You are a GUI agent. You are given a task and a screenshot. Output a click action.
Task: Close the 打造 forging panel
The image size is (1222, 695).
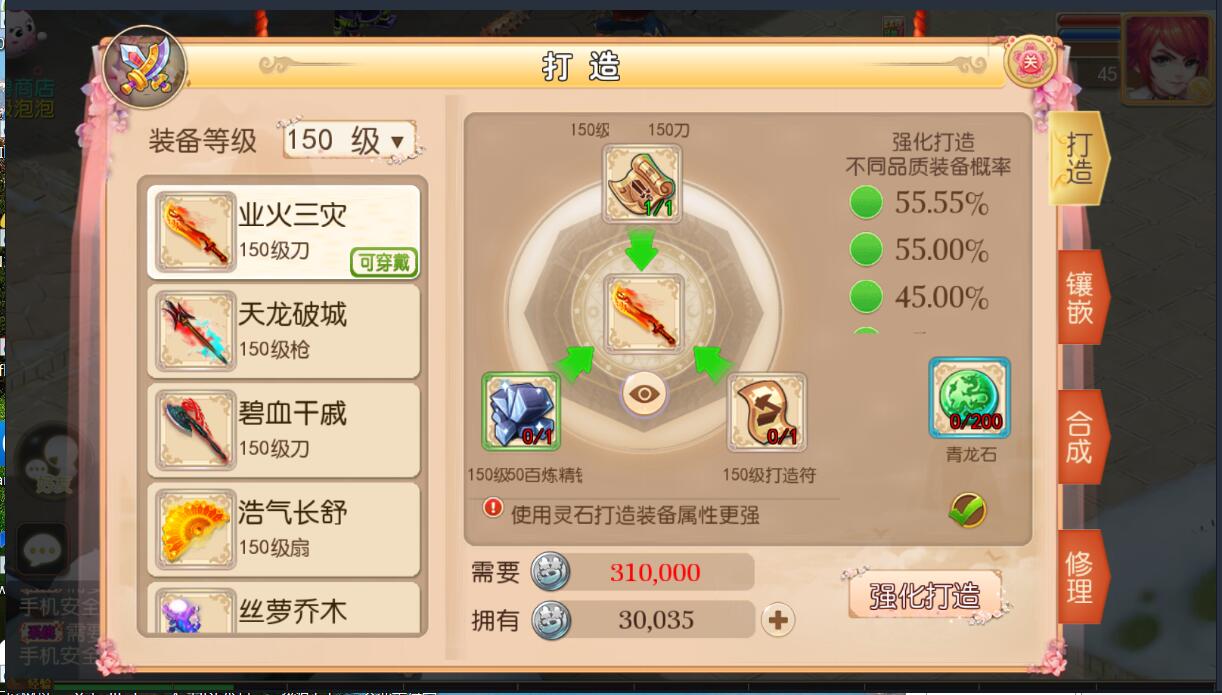1031,63
